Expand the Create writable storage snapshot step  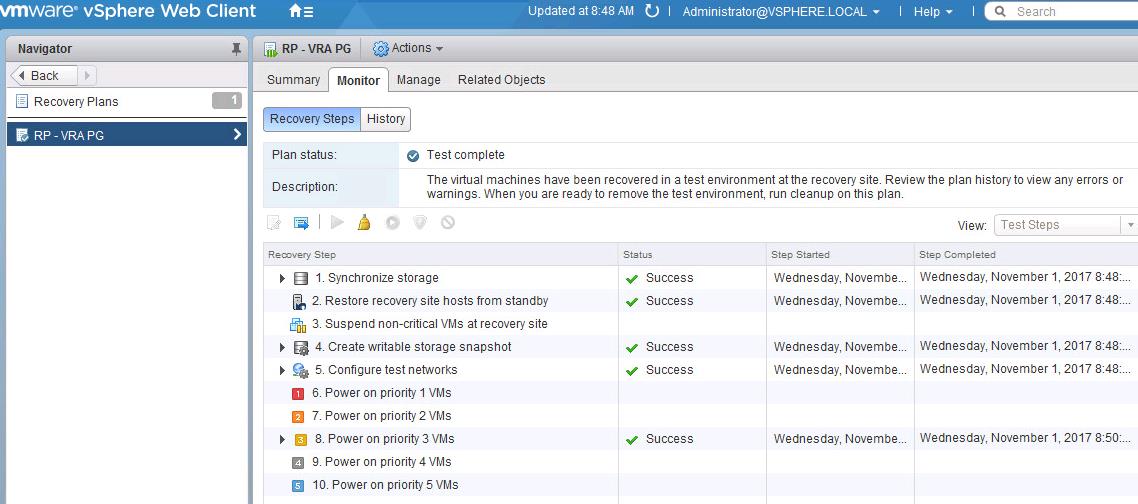[282, 347]
